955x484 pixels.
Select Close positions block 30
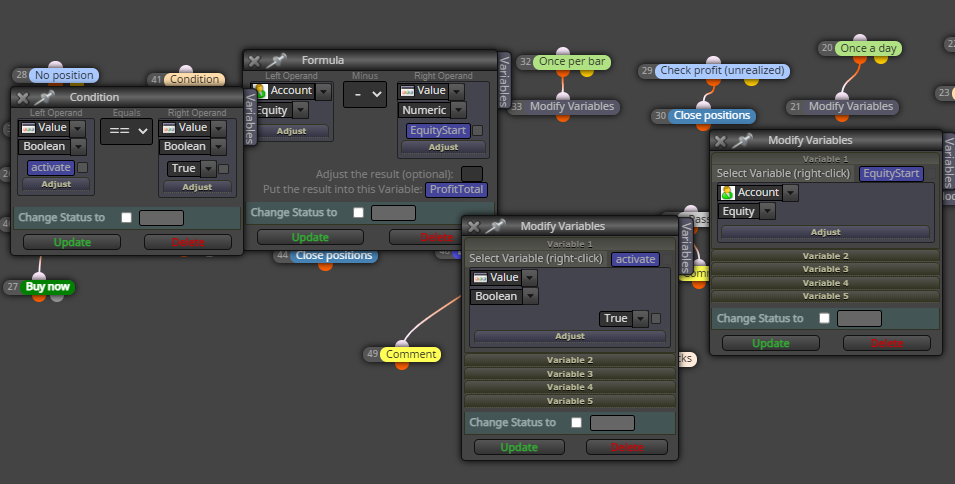pos(711,116)
